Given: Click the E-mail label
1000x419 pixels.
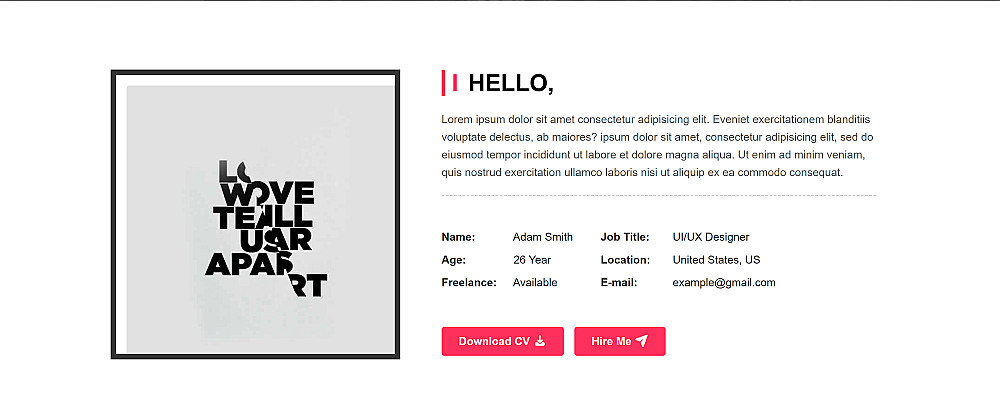Looking at the screenshot, I should pyautogui.click(x=619, y=283).
